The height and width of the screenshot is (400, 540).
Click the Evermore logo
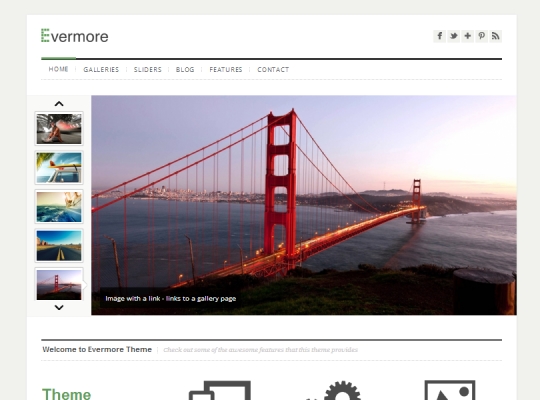[x=75, y=36]
